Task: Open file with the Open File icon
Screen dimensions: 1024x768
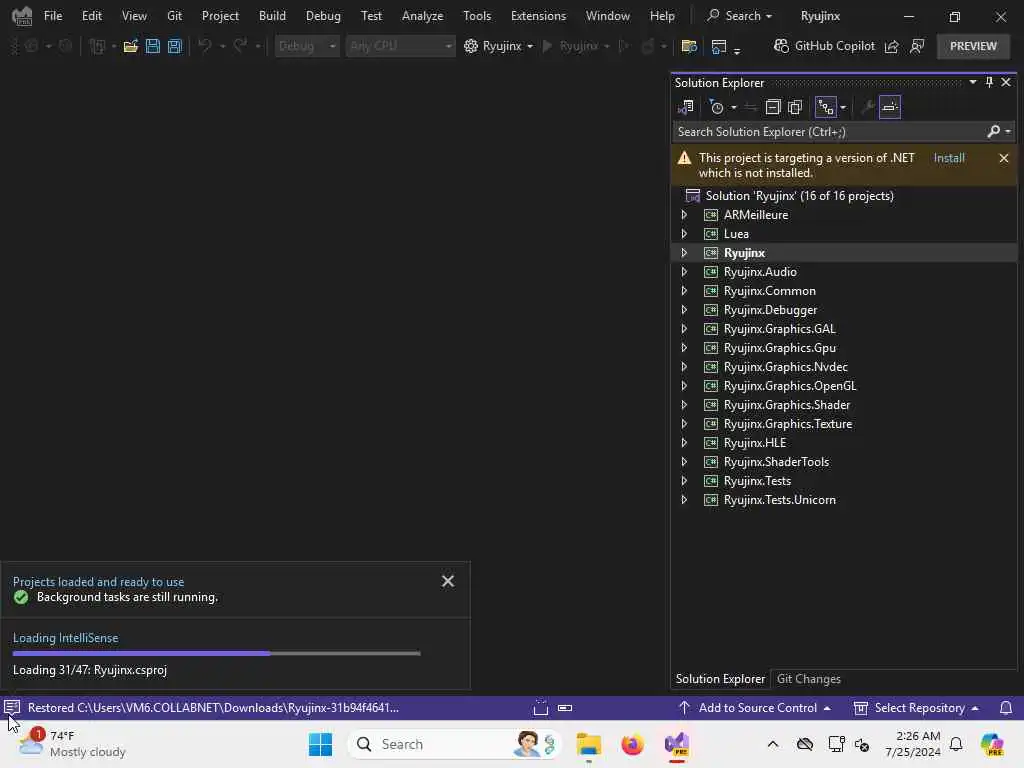Action: tap(131, 46)
